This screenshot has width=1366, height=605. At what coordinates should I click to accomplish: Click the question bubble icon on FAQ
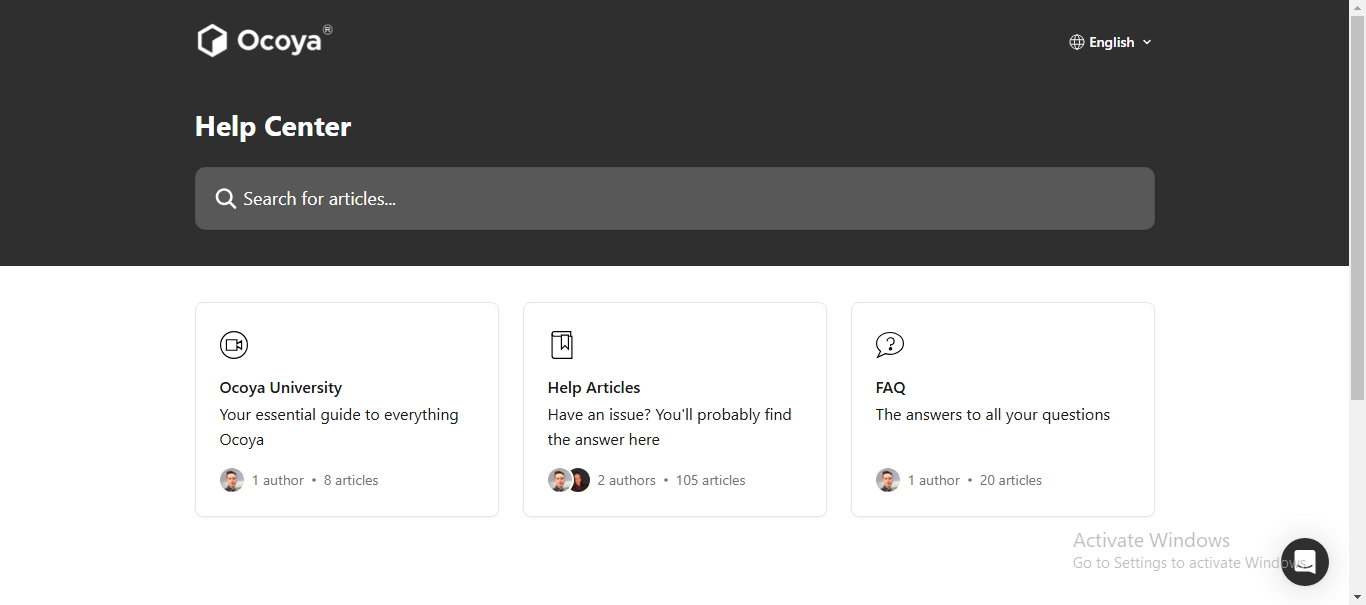[890, 345]
